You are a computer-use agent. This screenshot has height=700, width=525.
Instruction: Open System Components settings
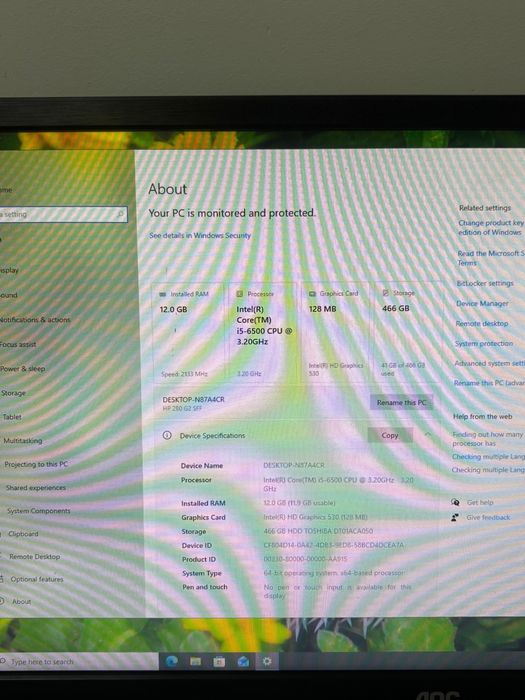click(39, 511)
